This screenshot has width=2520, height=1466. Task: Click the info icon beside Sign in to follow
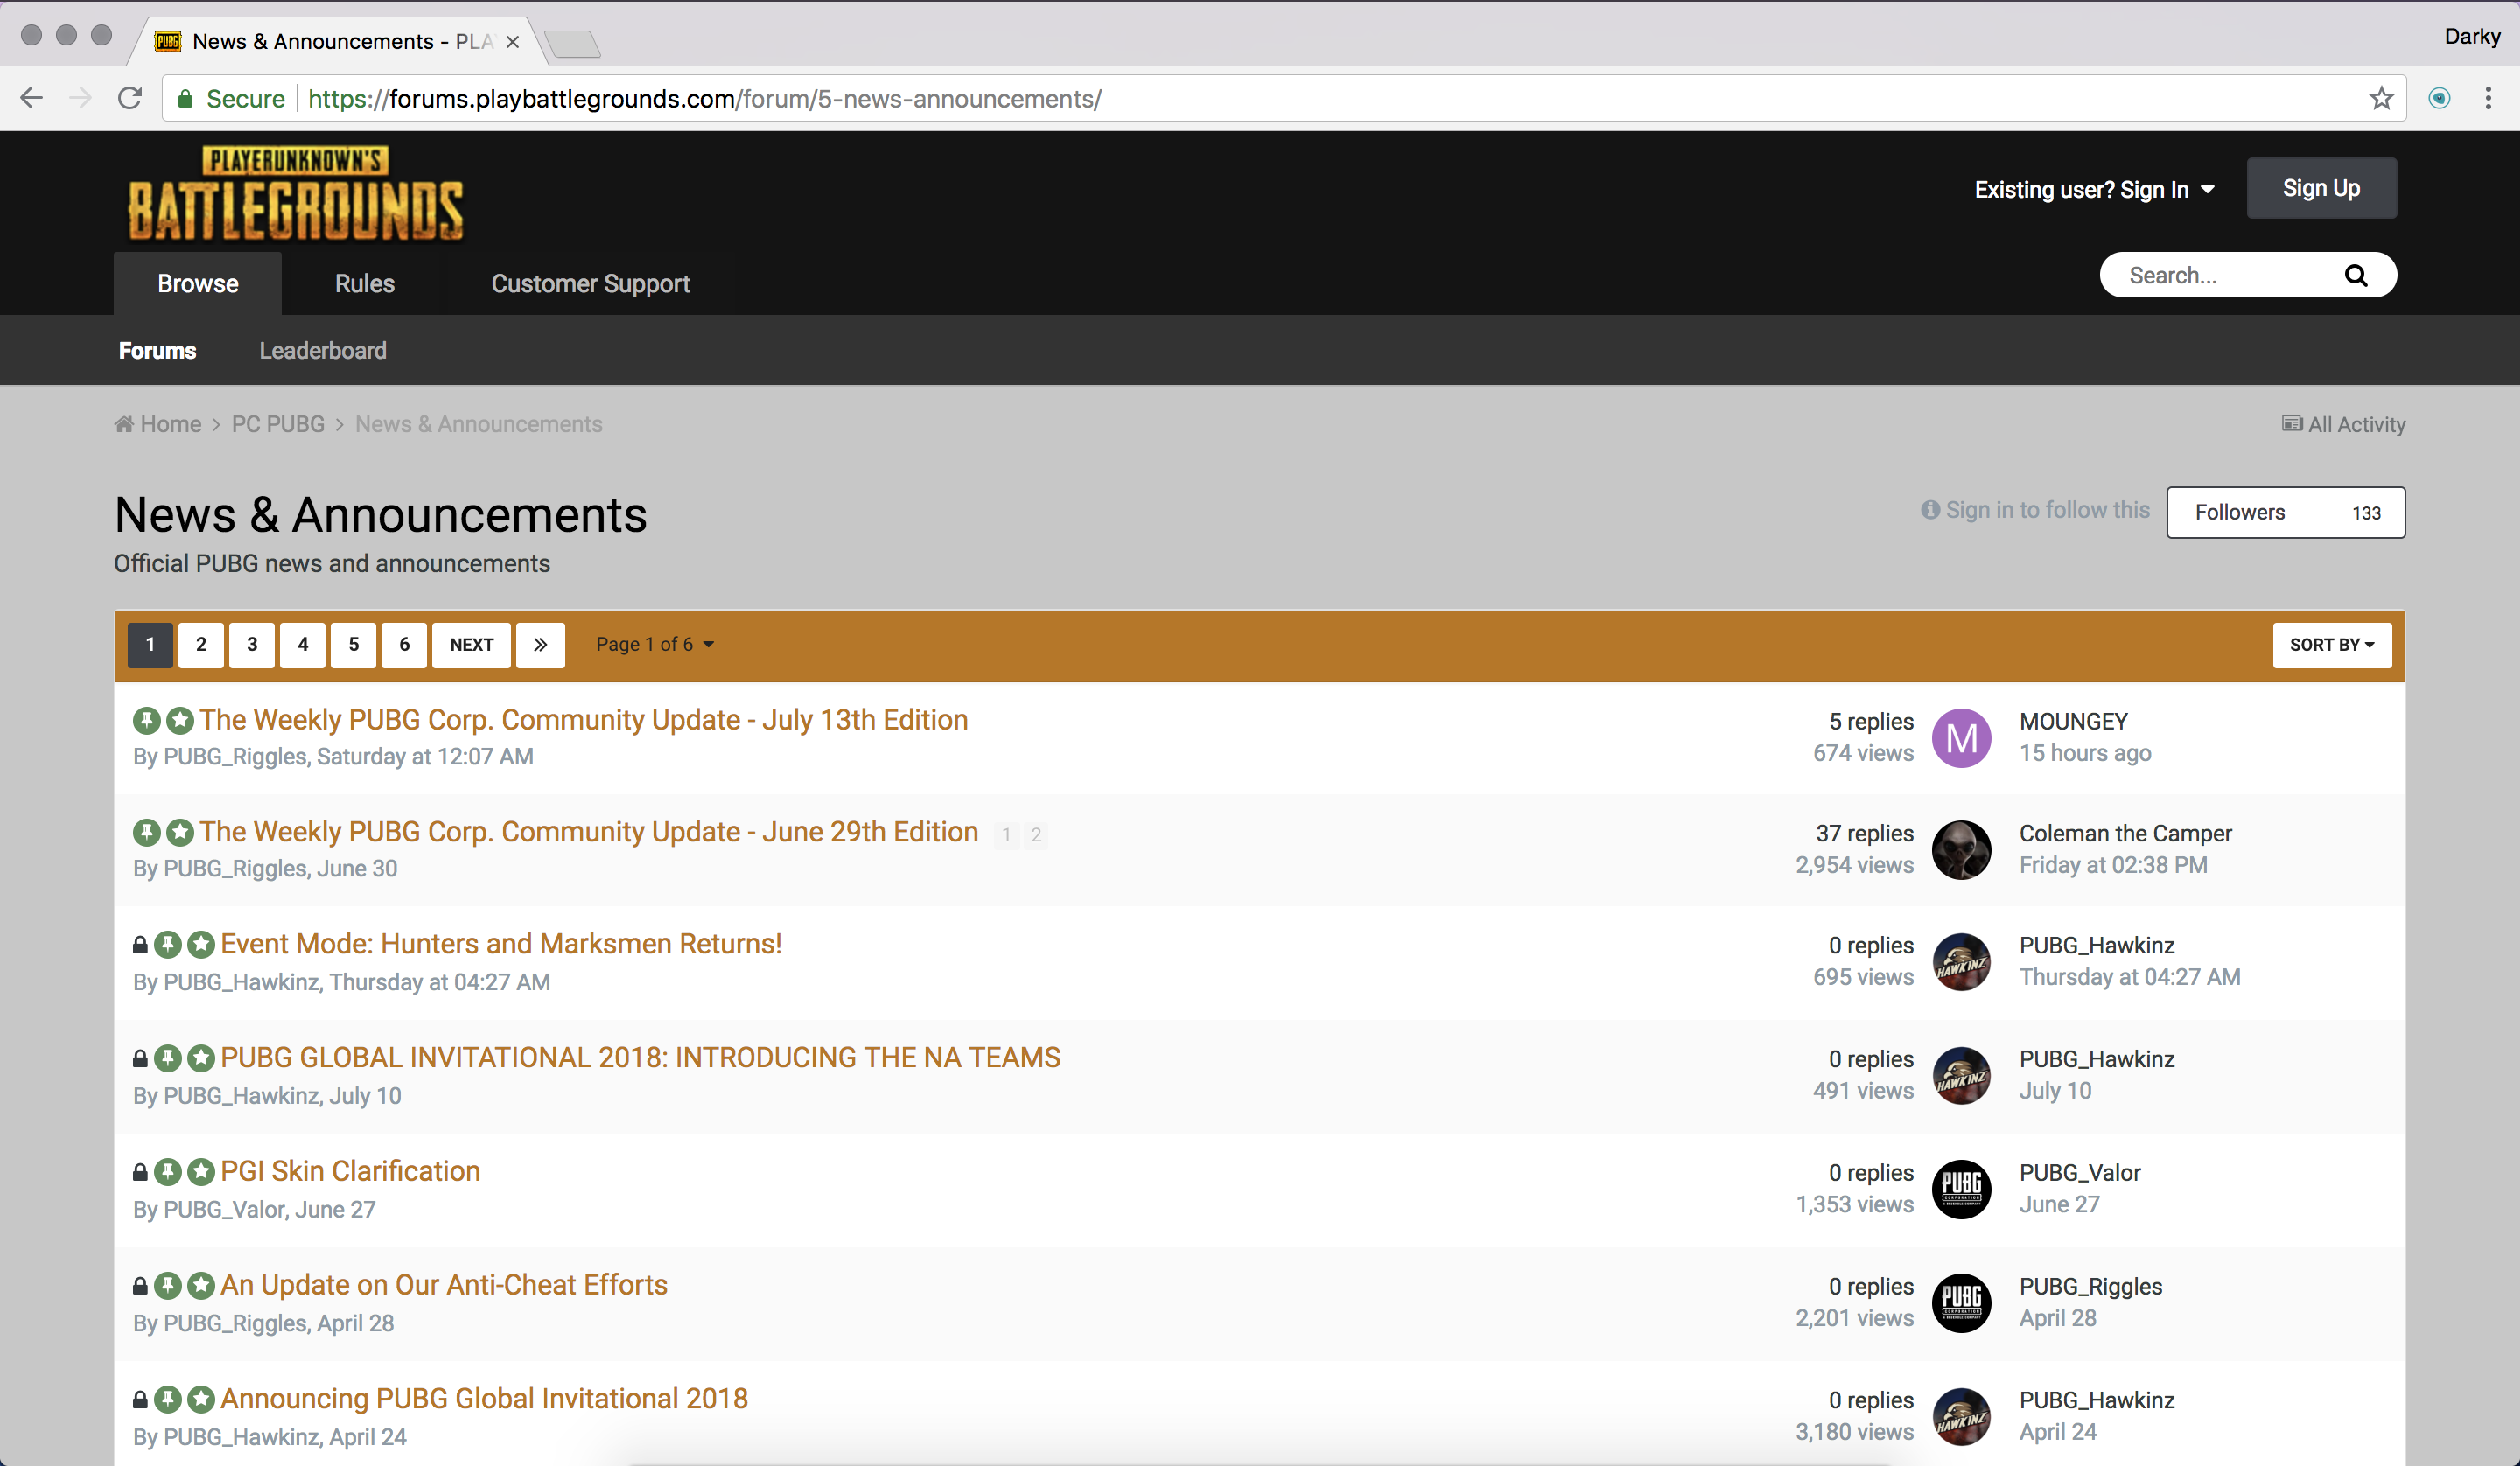(1930, 510)
